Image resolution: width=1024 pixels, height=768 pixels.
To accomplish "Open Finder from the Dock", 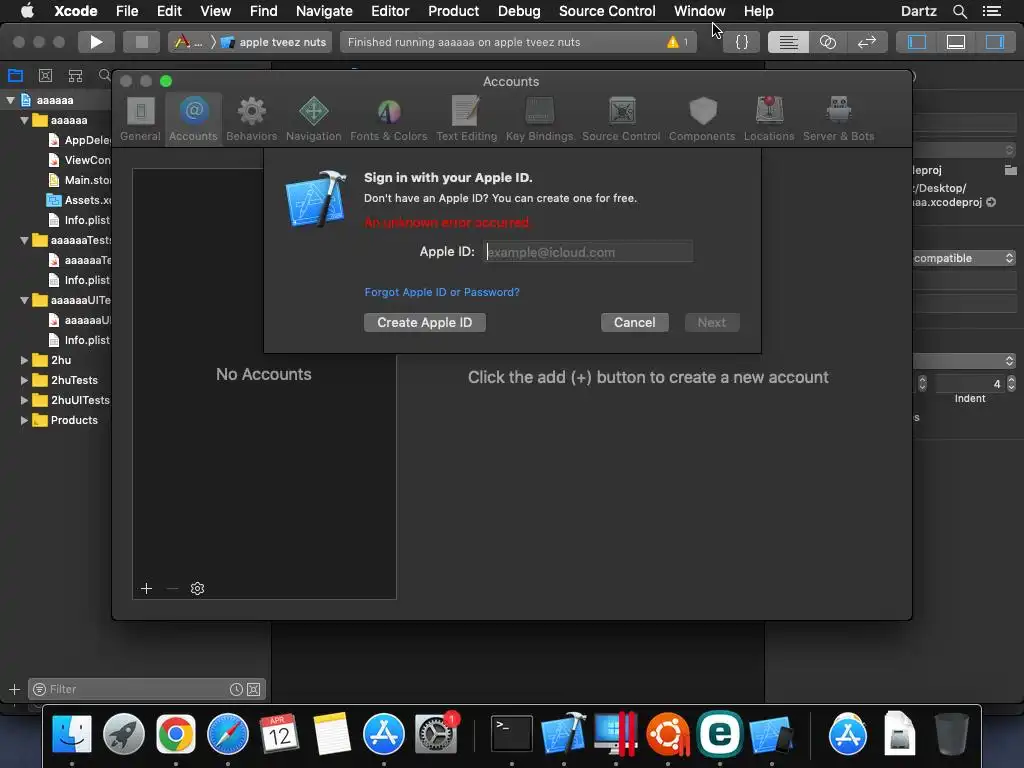I will point(71,734).
